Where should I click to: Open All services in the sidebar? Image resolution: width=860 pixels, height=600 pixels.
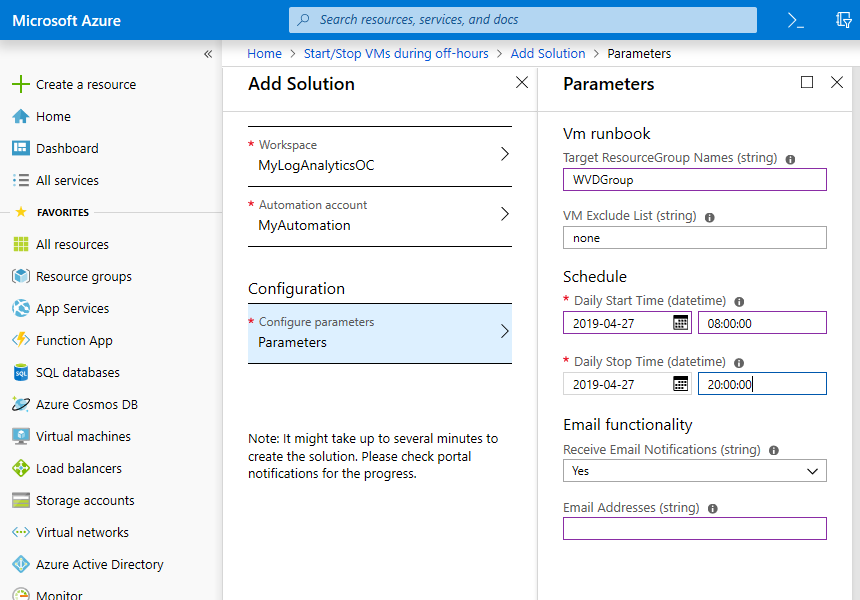pyautogui.click(x=67, y=180)
